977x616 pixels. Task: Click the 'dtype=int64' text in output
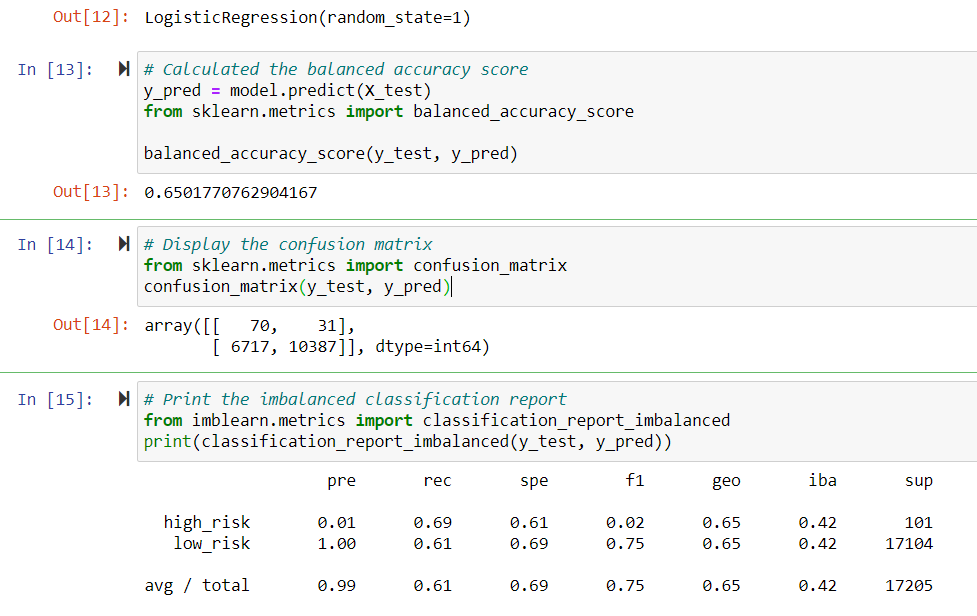427,346
